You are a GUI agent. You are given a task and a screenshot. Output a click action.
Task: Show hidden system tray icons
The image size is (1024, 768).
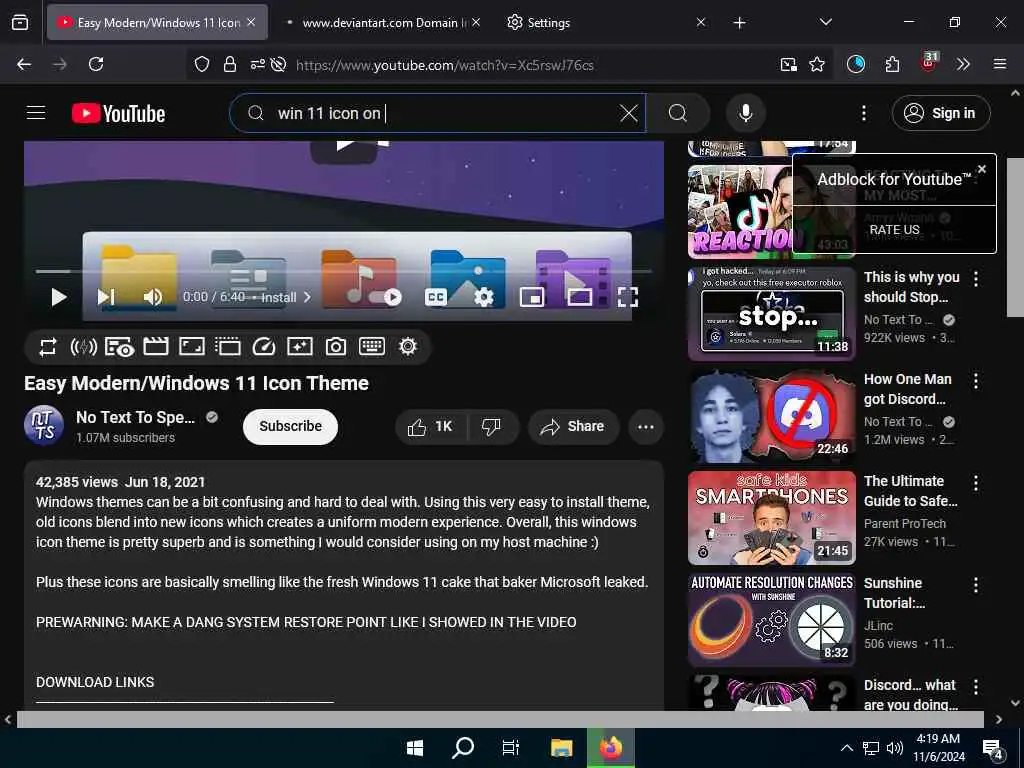(x=846, y=748)
